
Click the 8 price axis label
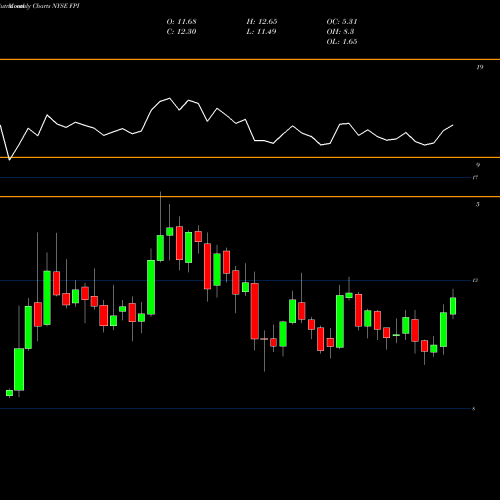pos(474,409)
